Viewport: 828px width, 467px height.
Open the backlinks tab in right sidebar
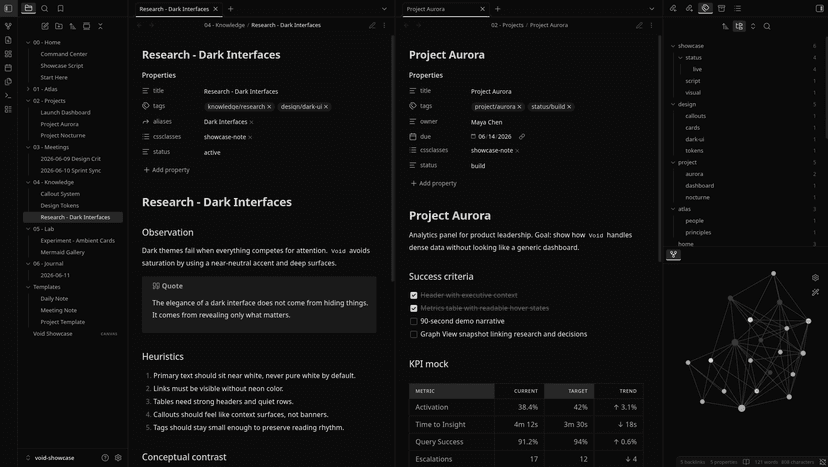pyautogui.click(x=673, y=8)
